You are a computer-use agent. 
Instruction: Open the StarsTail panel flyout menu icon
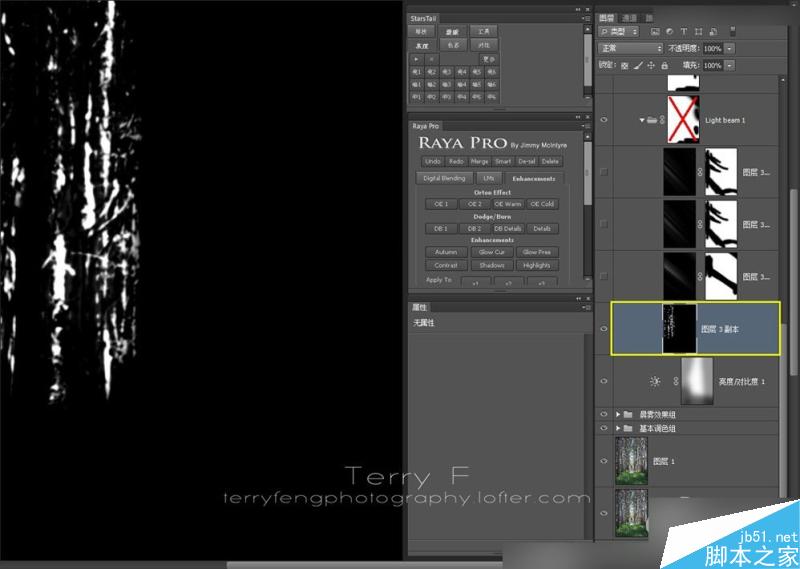[586, 18]
